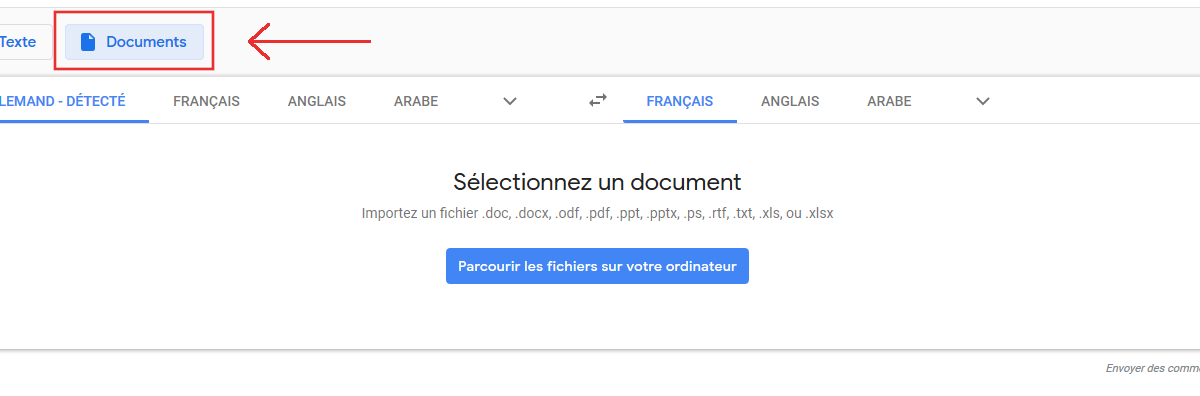Open the Envoyer des commentaires link
This screenshot has height=396, width=1200.
click(x=1152, y=368)
